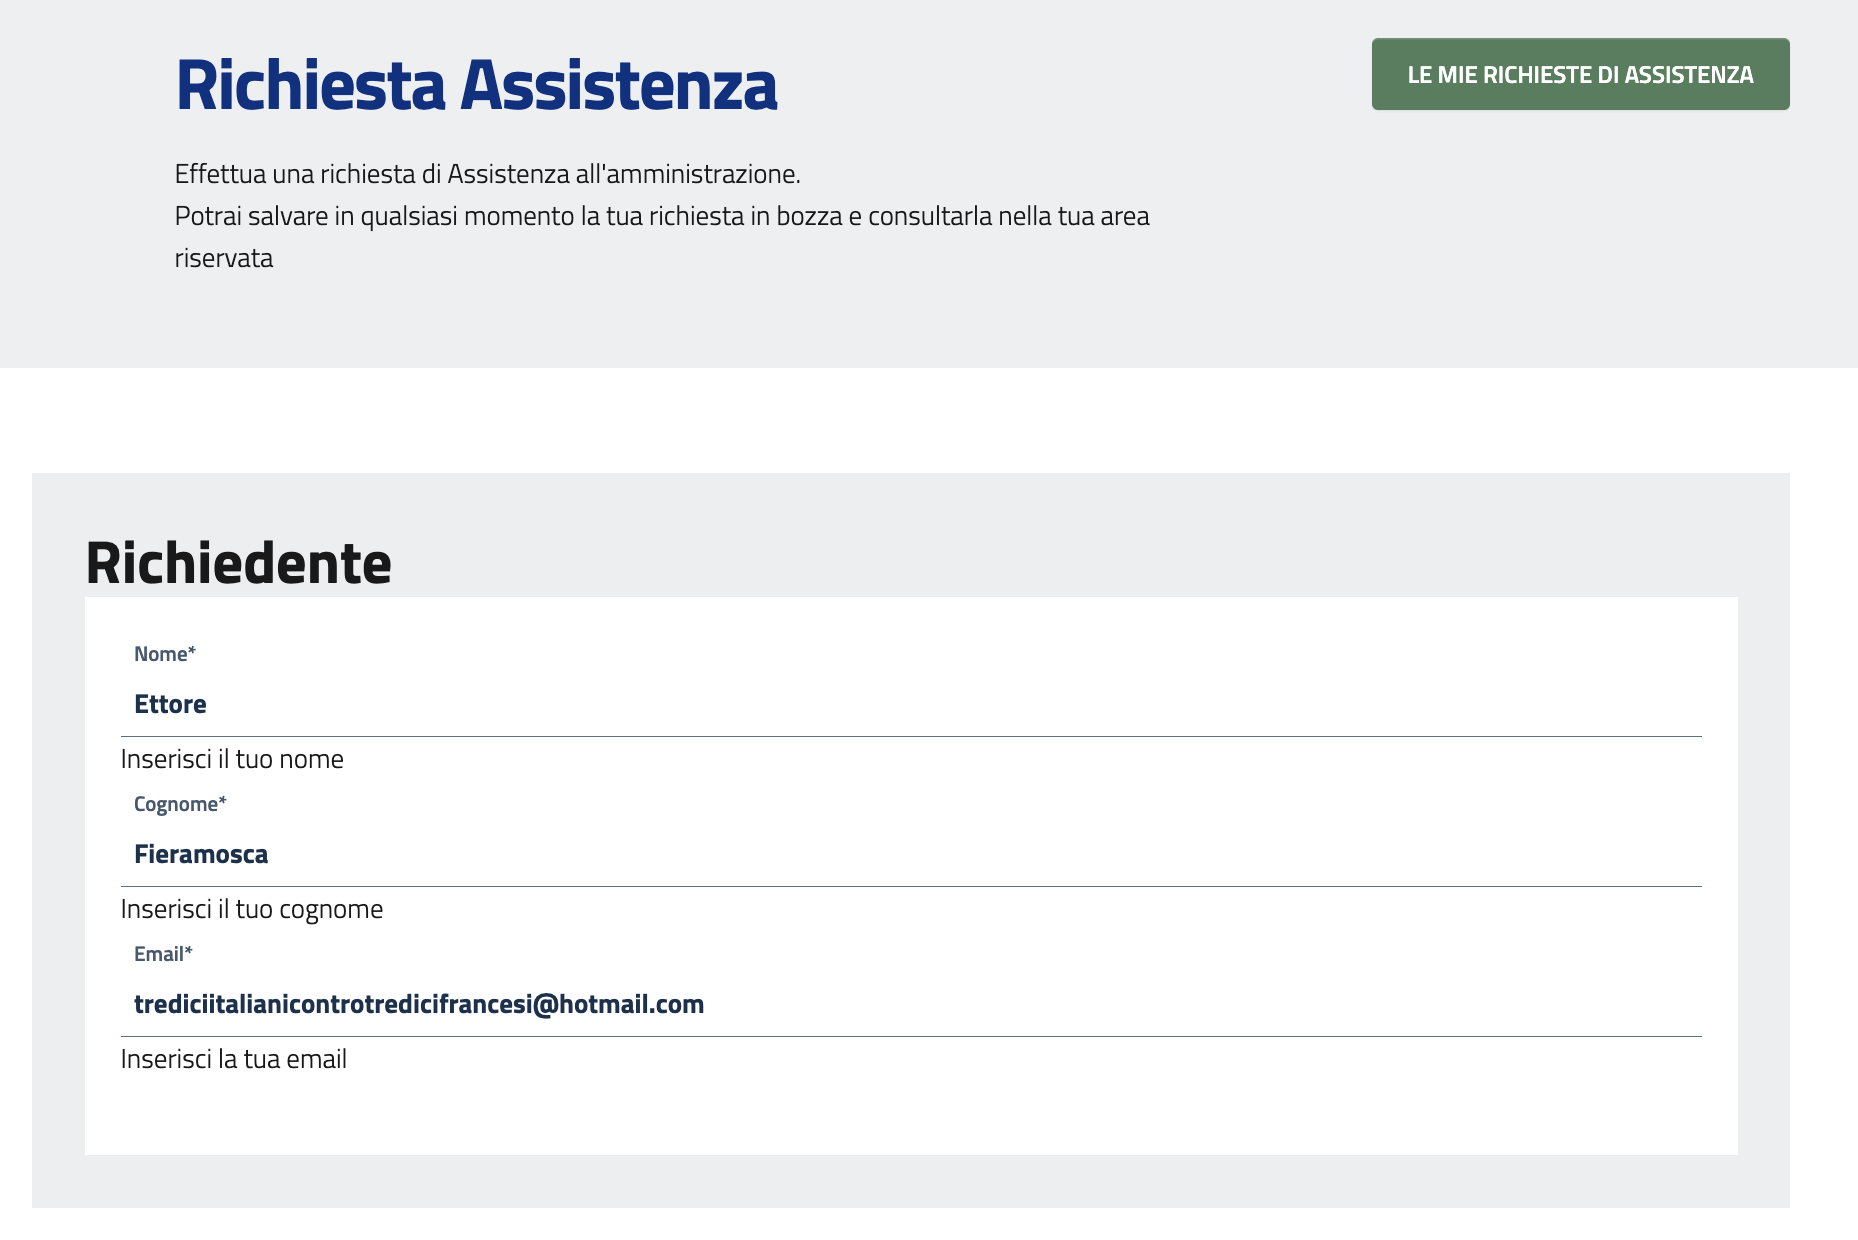Click the Cognome* field label
This screenshot has width=1858, height=1240.
[x=180, y=804]
